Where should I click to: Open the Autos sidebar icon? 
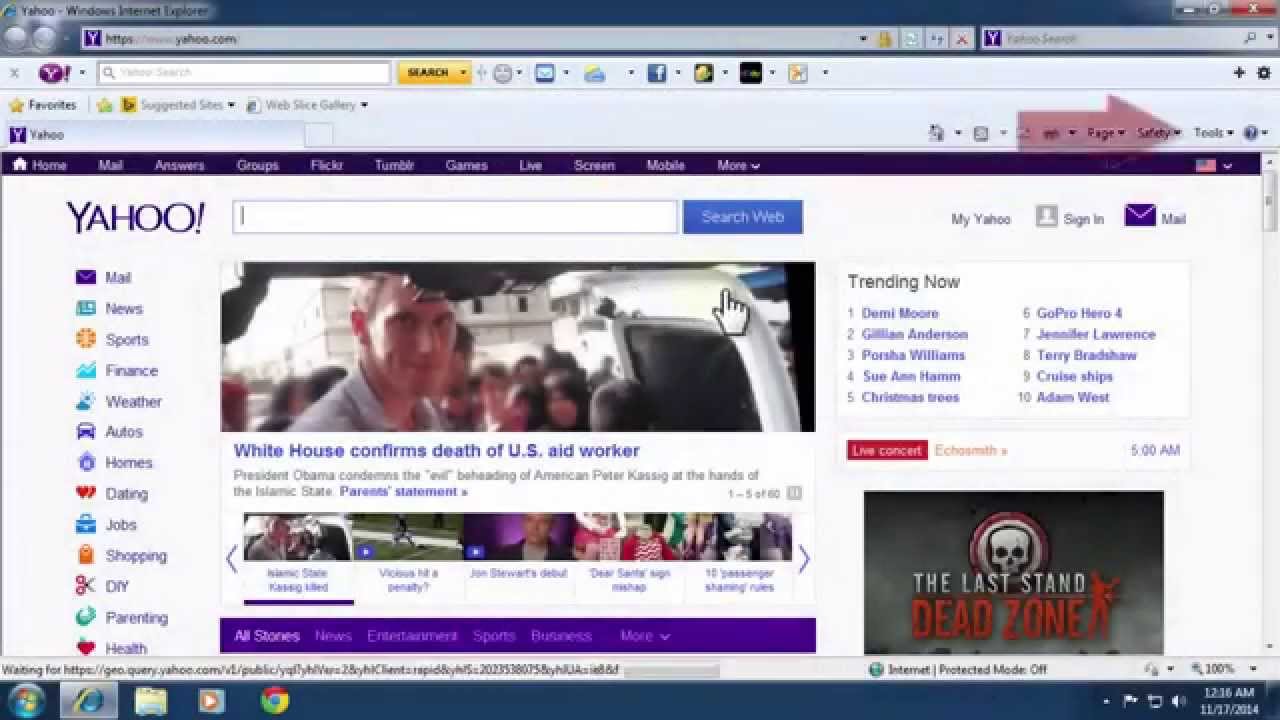point(86,432)
